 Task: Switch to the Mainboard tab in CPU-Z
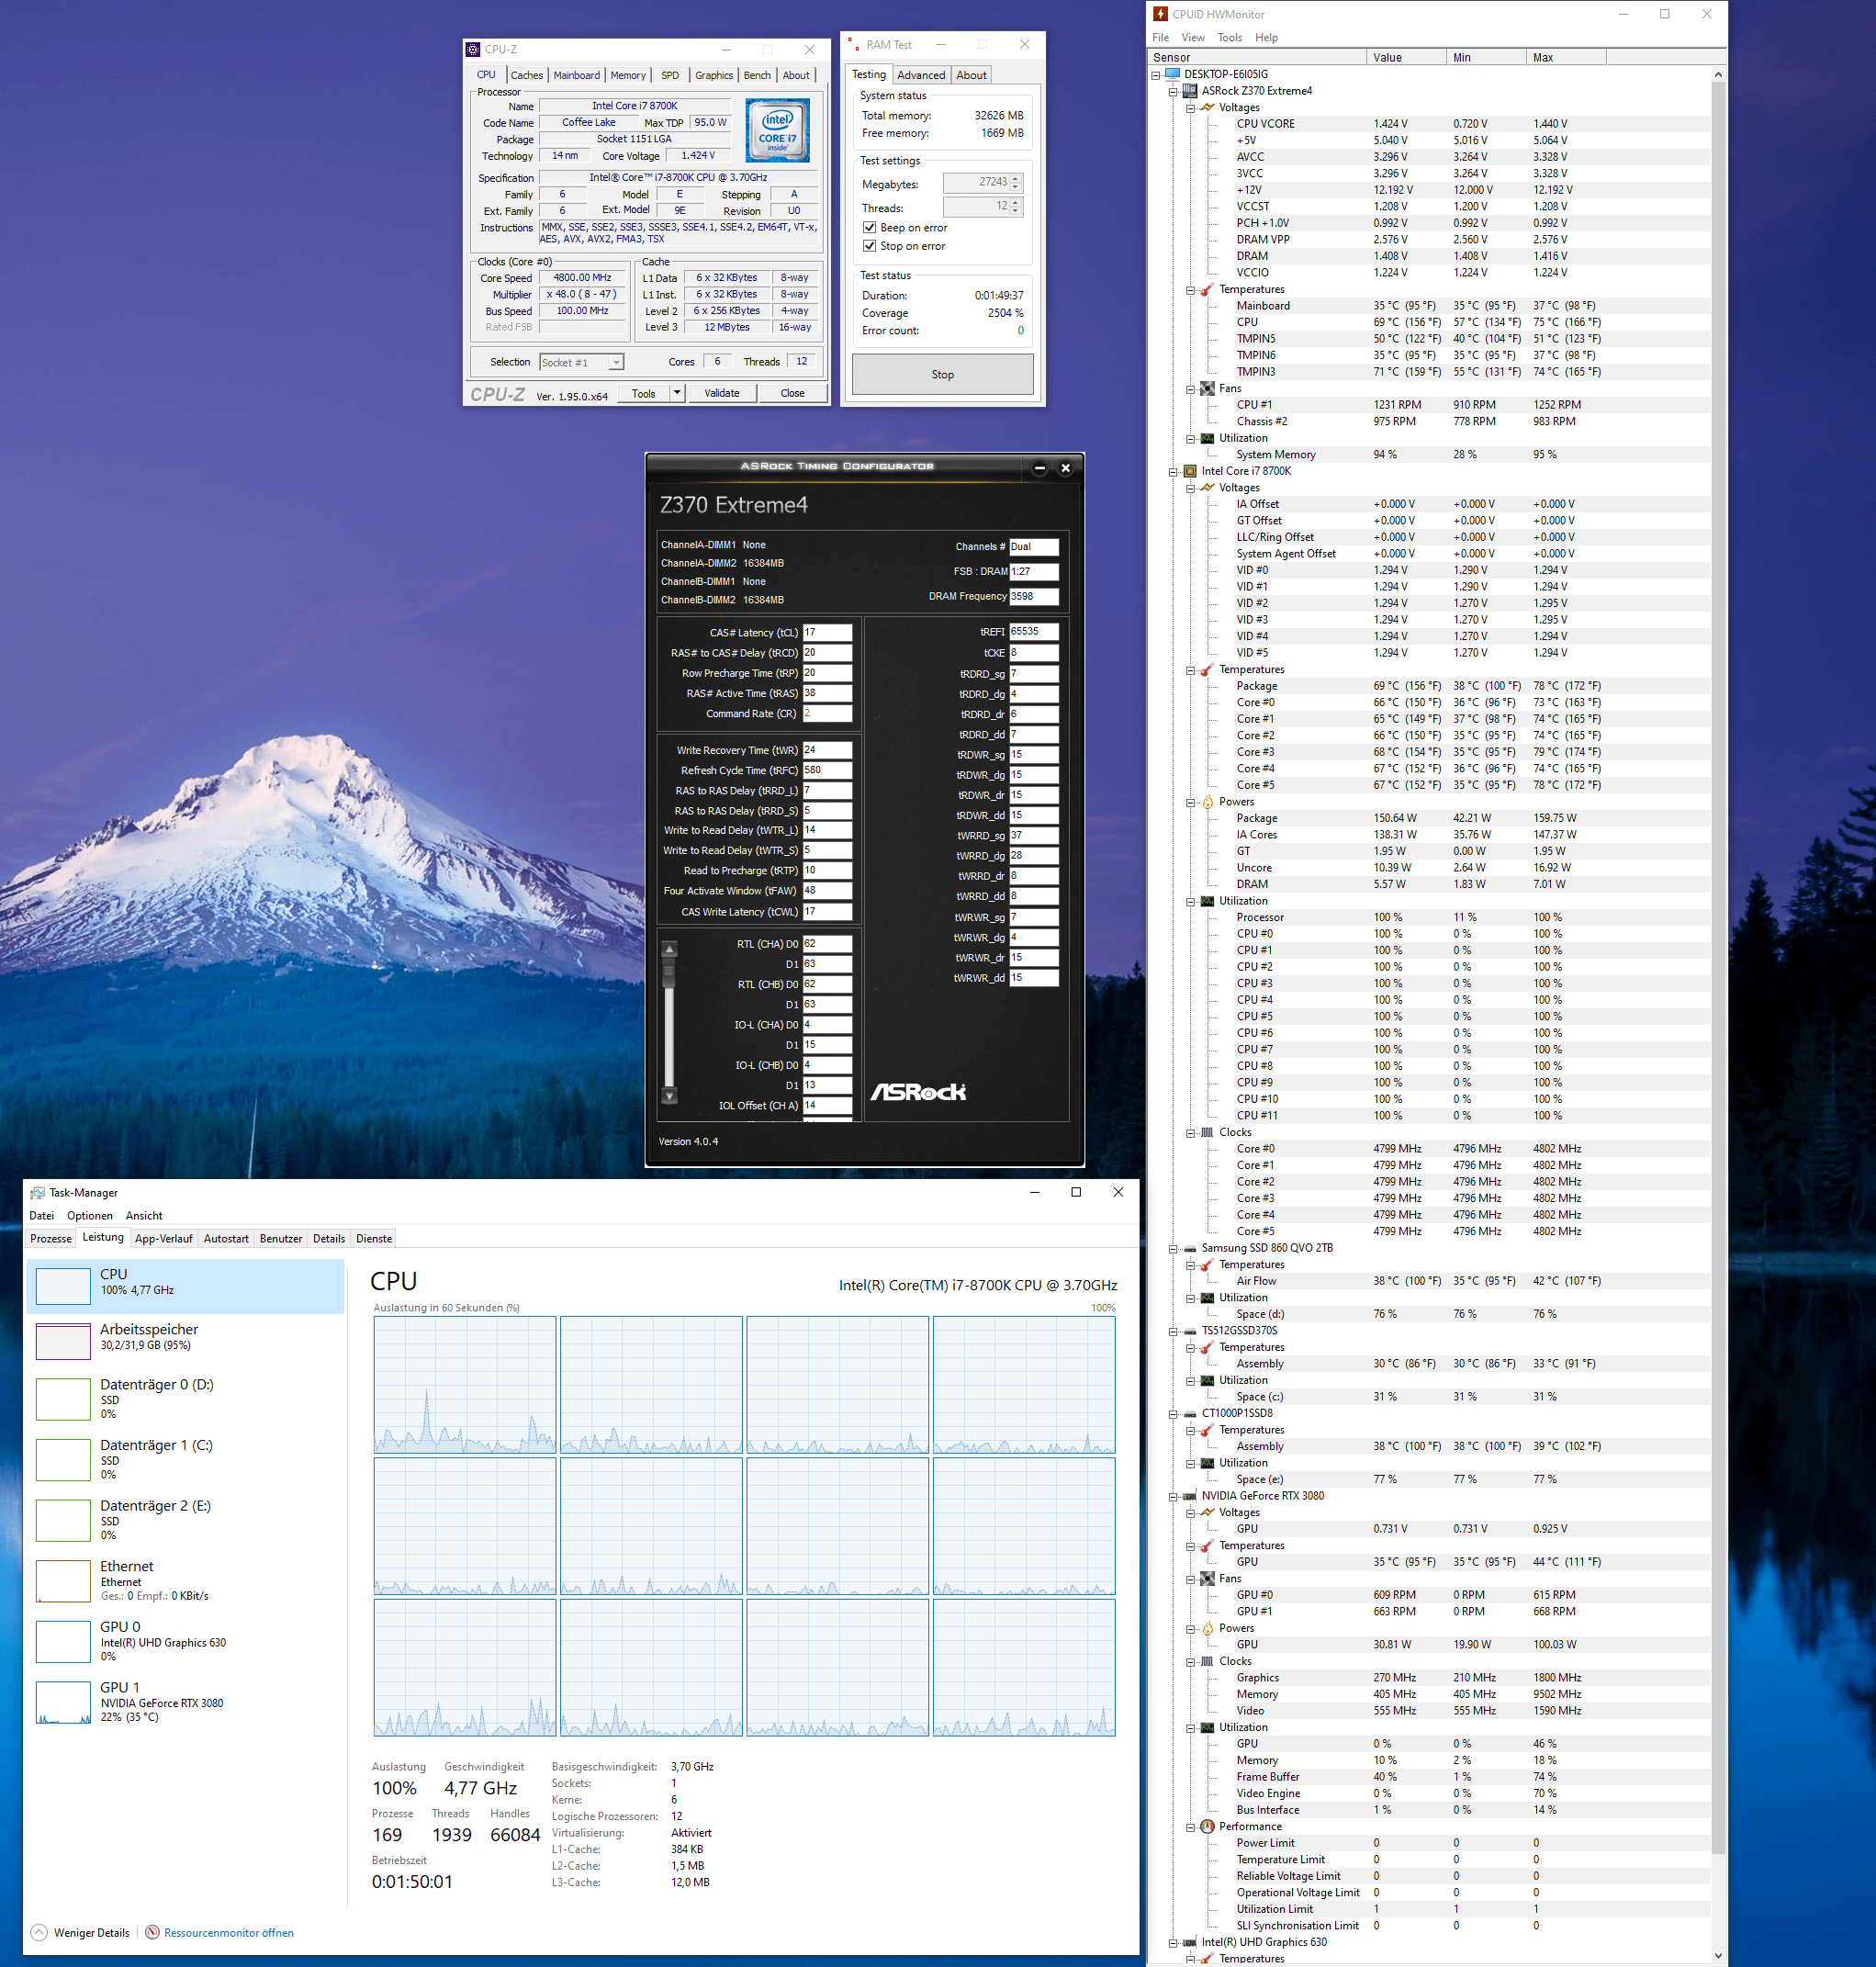(x=576, y=75)
